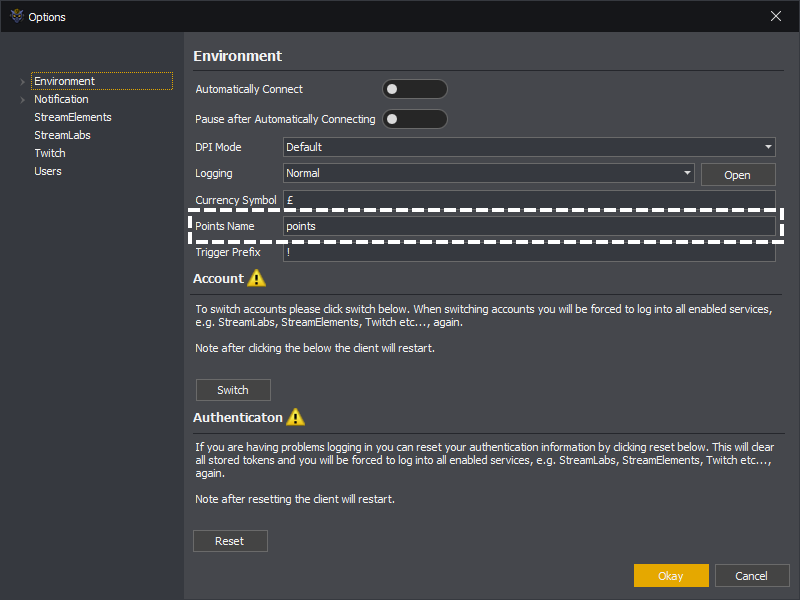
Task: Select Environment in the options tree
Action: click(x=102, y=81)
